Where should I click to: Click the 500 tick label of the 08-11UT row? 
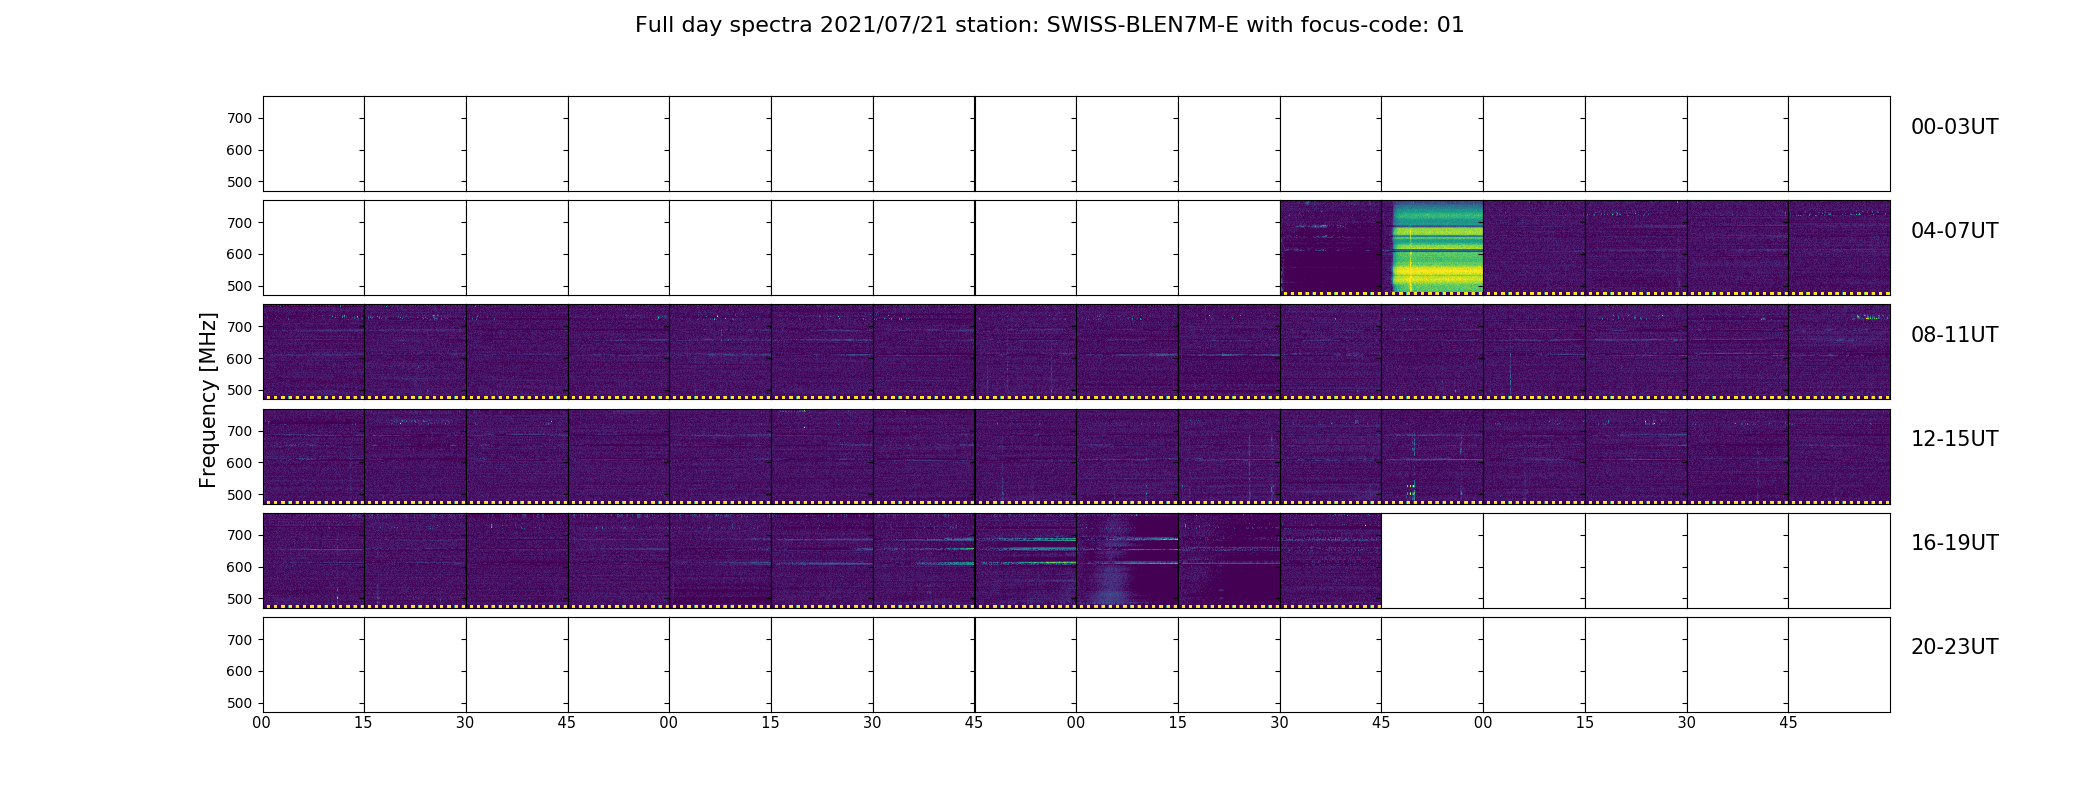(239, 390)
